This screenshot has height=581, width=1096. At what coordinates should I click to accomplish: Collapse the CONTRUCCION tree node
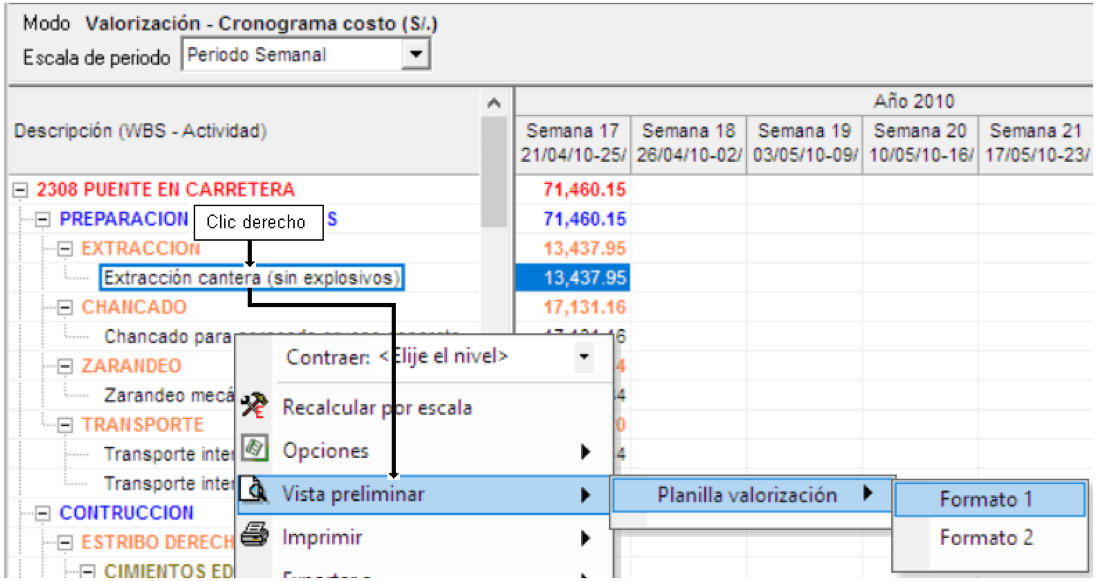[x=43, y=513]
